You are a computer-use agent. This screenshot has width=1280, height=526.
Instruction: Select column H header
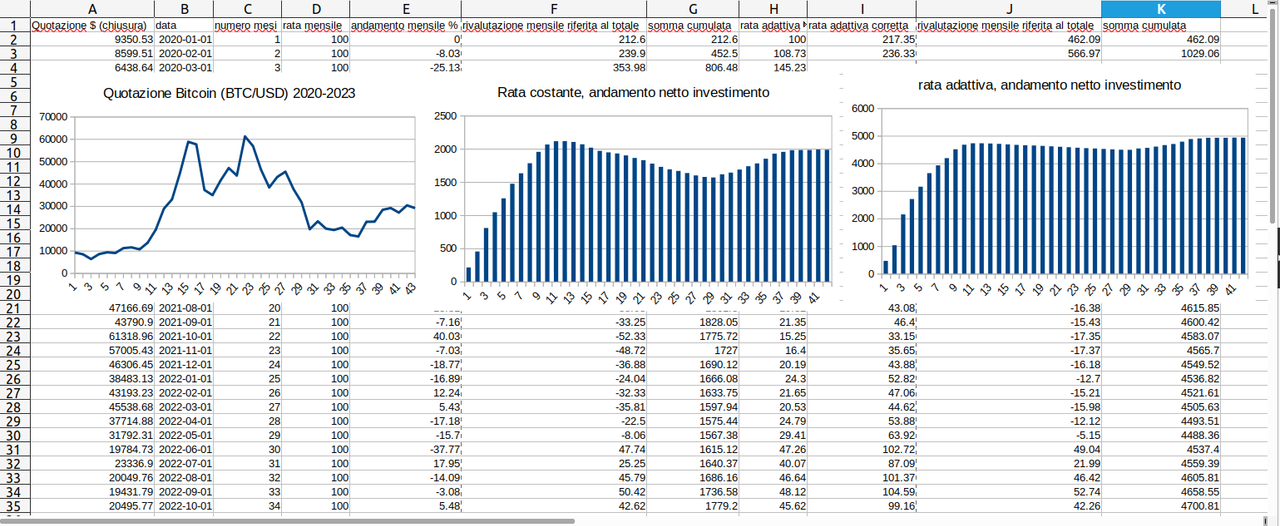(x=773, y=9)
